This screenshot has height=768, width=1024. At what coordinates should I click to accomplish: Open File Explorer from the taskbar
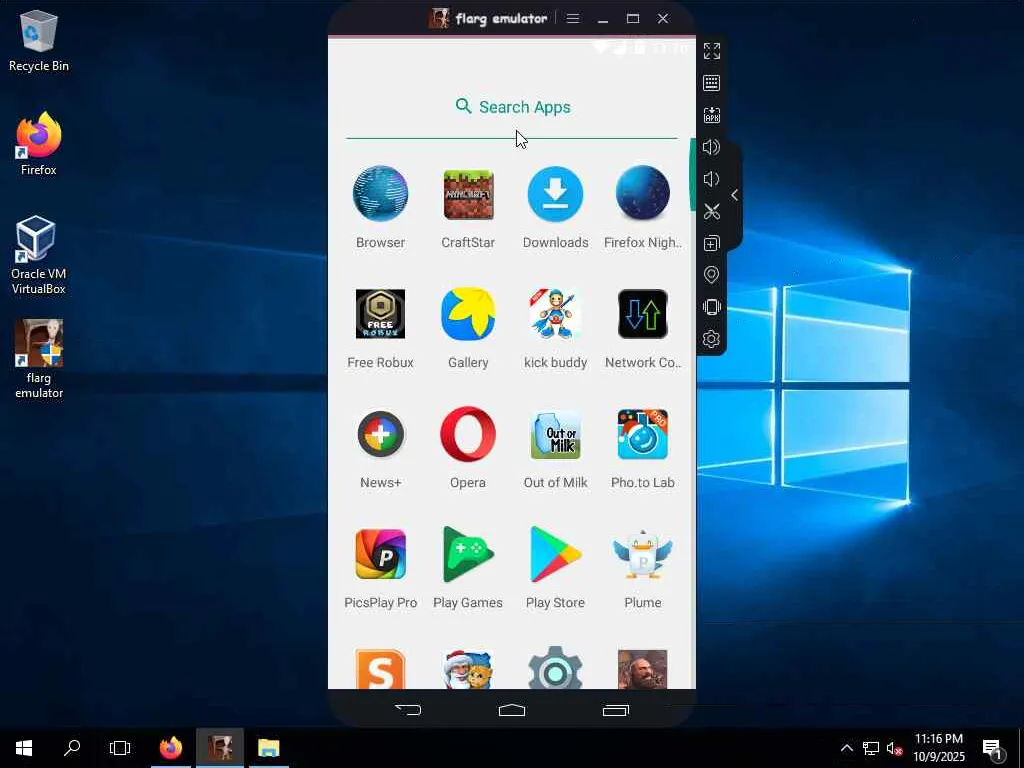pyautogui.click(x=268, y=748)
